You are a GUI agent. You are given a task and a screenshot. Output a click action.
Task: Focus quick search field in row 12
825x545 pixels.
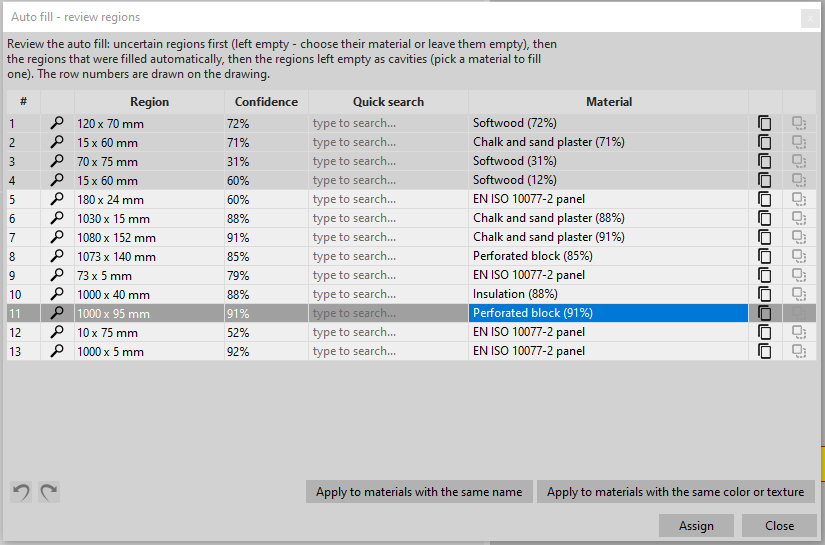tap(388, 332)
